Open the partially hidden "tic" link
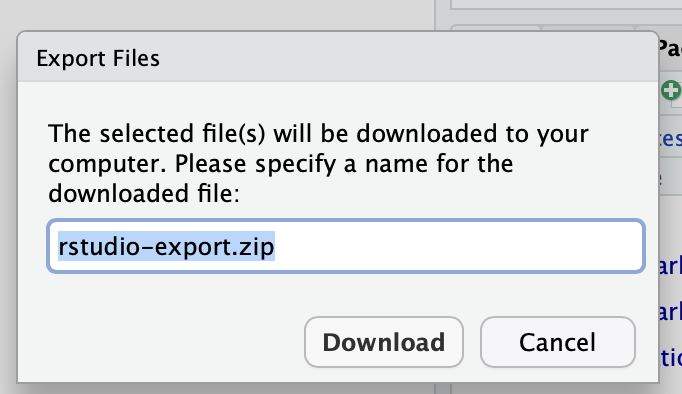The height and width of the screenshot is (394, 682). click(670, 357)
